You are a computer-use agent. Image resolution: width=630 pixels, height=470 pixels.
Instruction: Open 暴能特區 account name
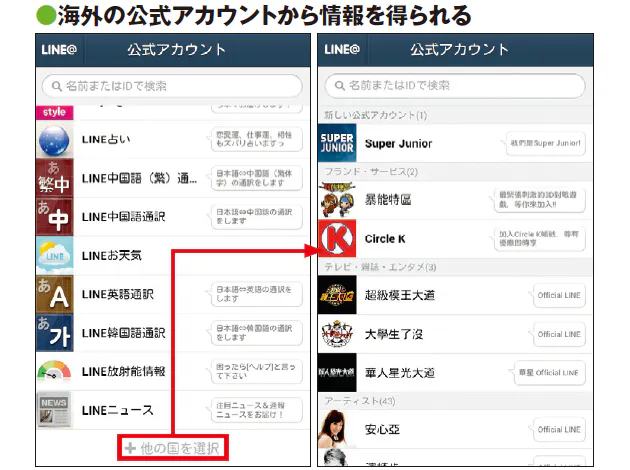pyautogui.click(x=388, y=200)
